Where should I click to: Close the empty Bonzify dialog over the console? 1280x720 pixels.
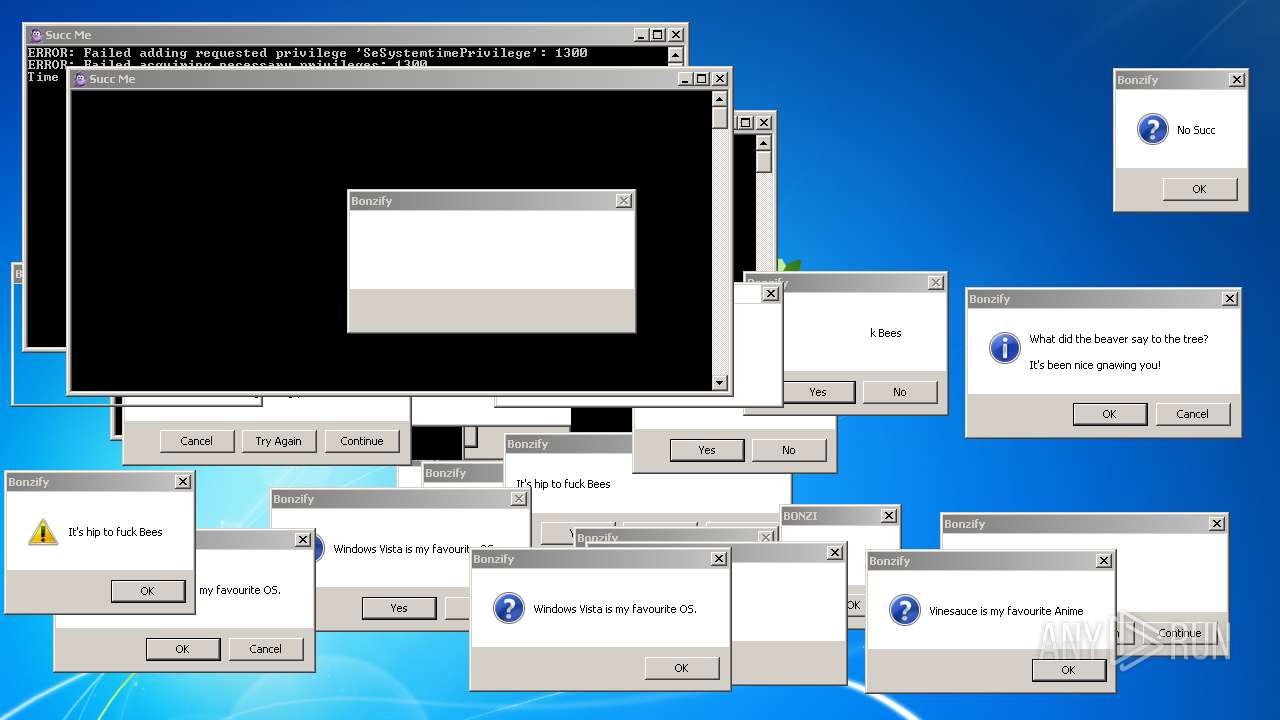[624, 201]
